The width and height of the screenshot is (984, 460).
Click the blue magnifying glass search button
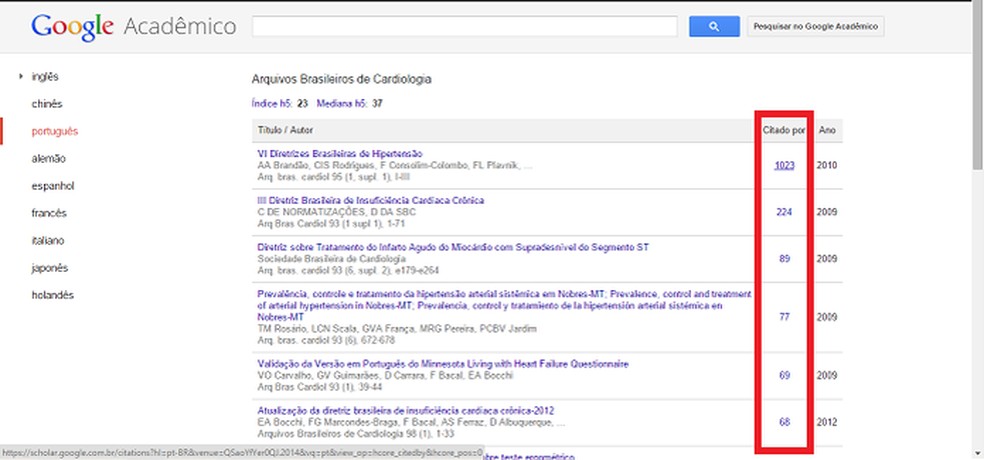click(x=714, y=27)
